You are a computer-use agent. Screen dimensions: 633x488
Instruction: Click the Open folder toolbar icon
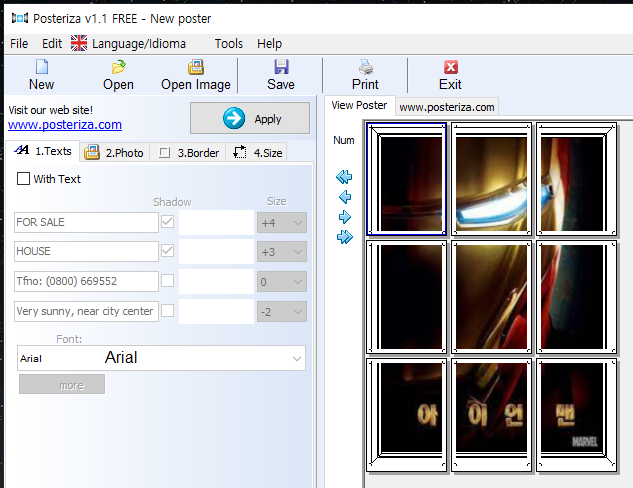(x=118, y=67)
